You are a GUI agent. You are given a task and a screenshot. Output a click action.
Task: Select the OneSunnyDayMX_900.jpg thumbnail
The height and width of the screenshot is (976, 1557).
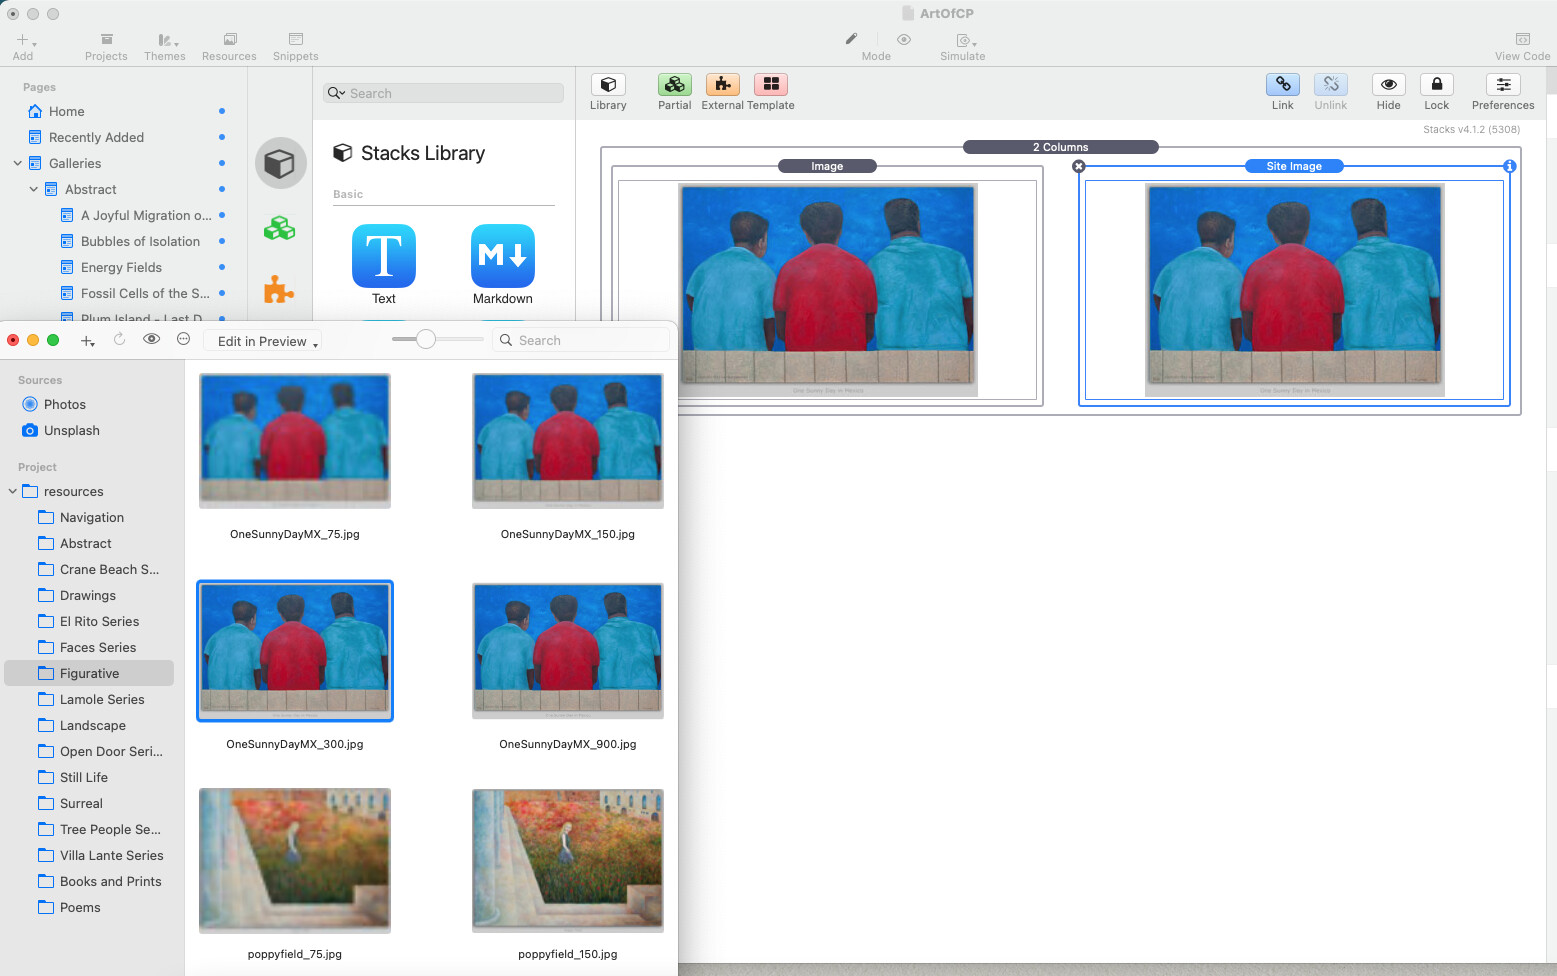coord(567,650)
